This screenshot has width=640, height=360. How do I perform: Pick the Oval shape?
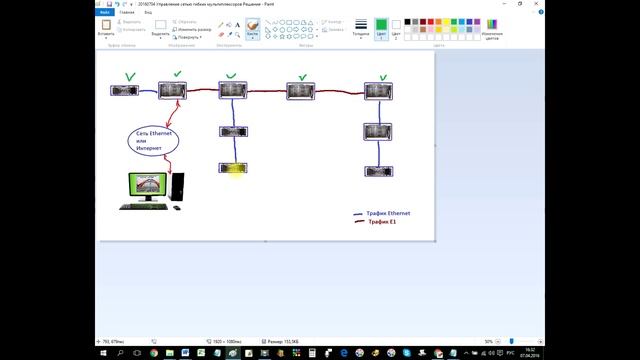click(x=282, y=22)
